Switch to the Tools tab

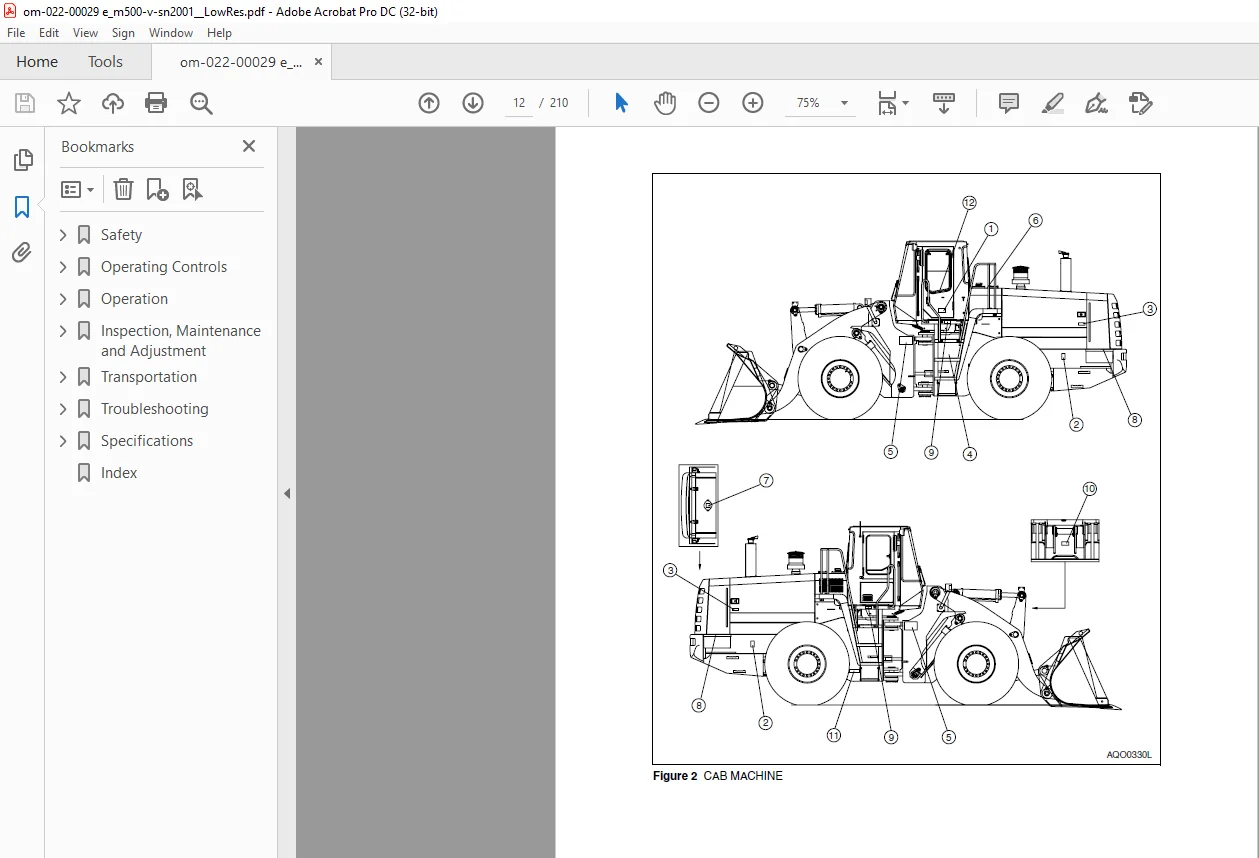tap(105, 62)
